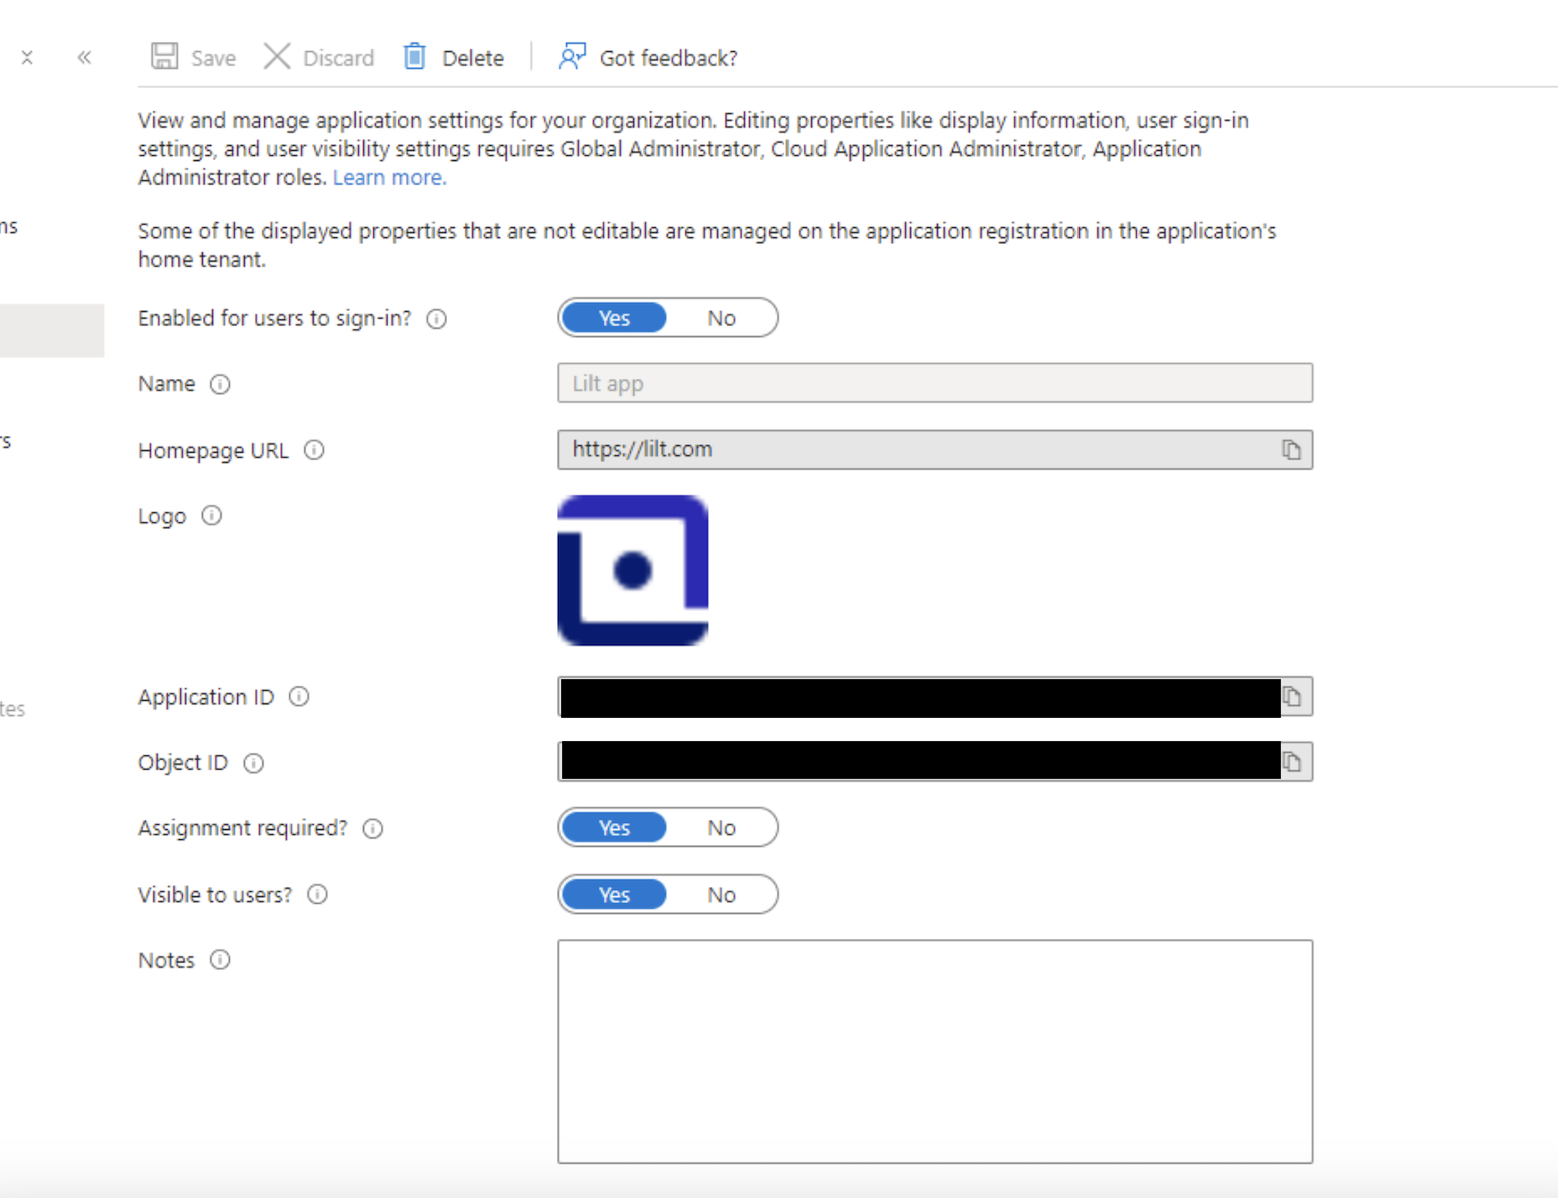The image size is (1558, 1198).
Task: Show info tooltip for Application ID
Action: 299,697
